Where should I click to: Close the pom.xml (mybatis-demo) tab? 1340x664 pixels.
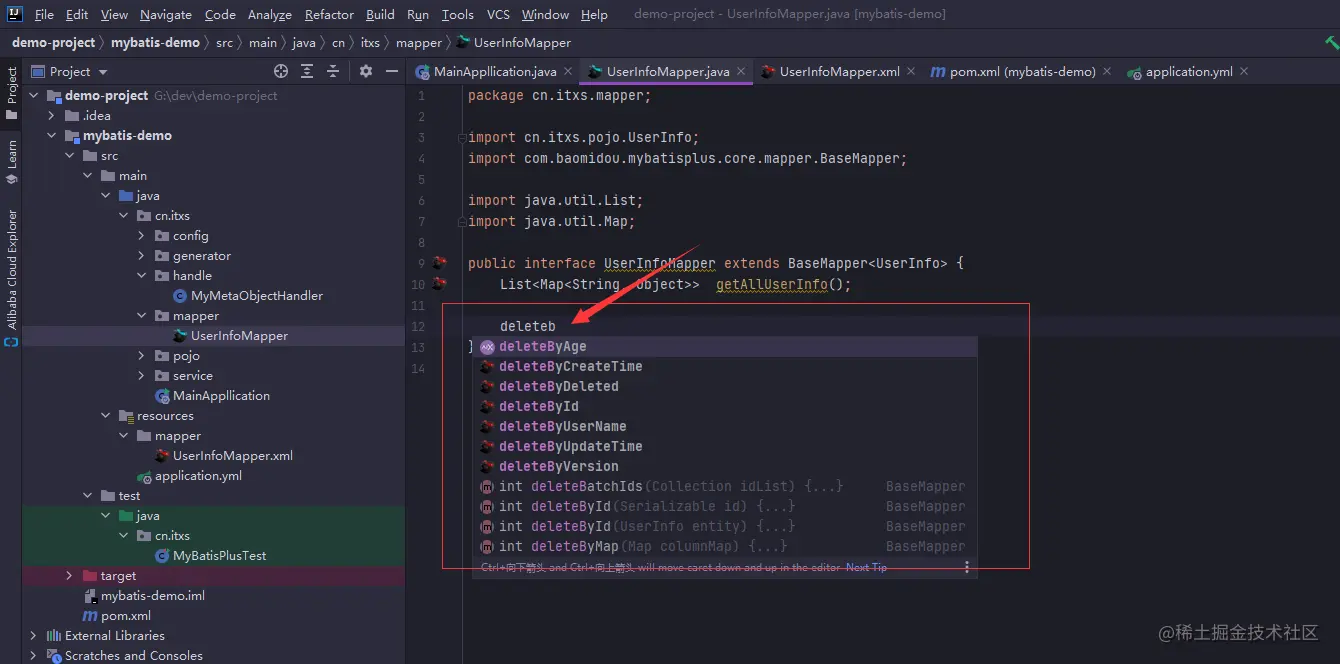click(x=1107, y=72)
